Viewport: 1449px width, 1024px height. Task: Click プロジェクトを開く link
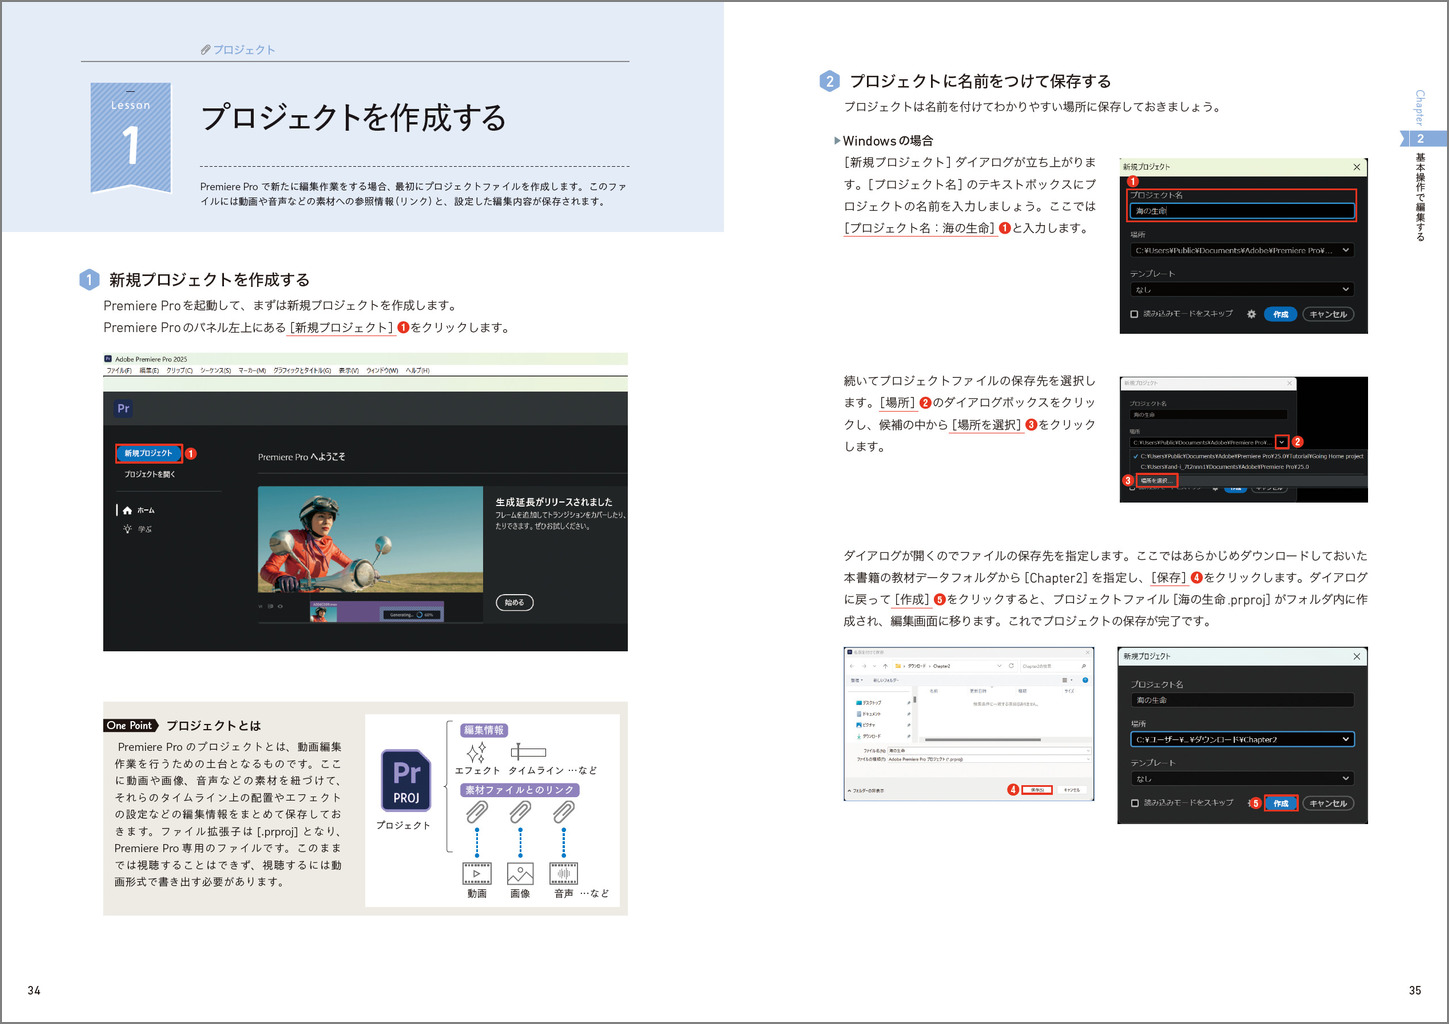pos(149,474)
